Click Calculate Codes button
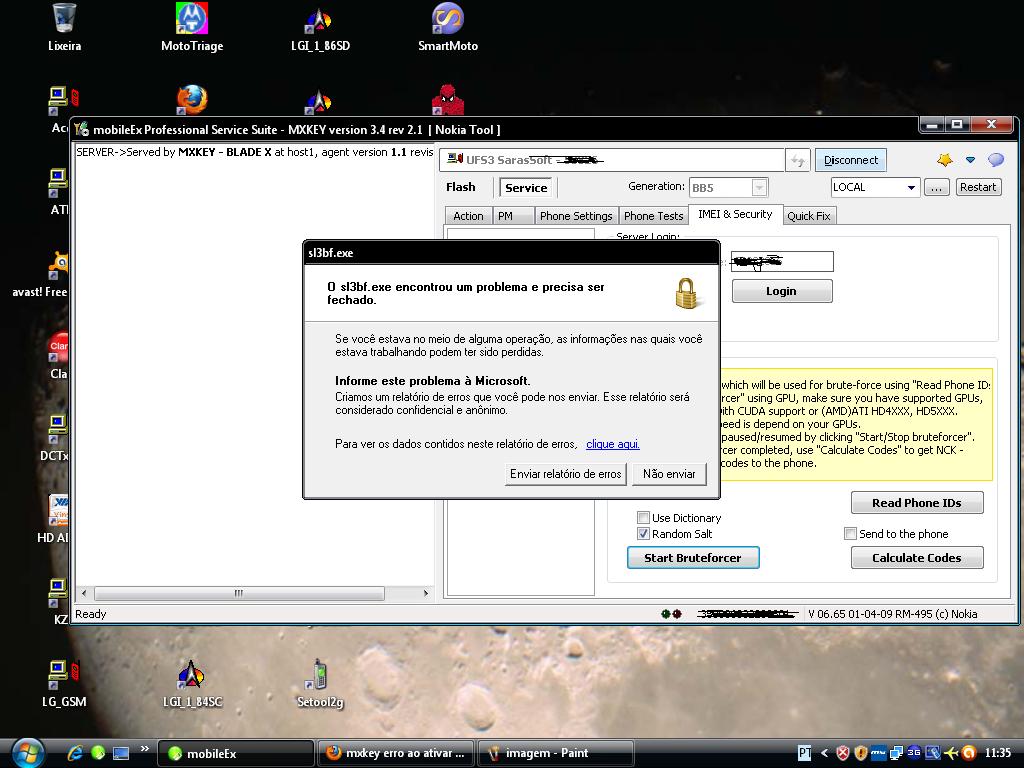The height and width of the screenshot is (768, 1024). tap(917, 558)
